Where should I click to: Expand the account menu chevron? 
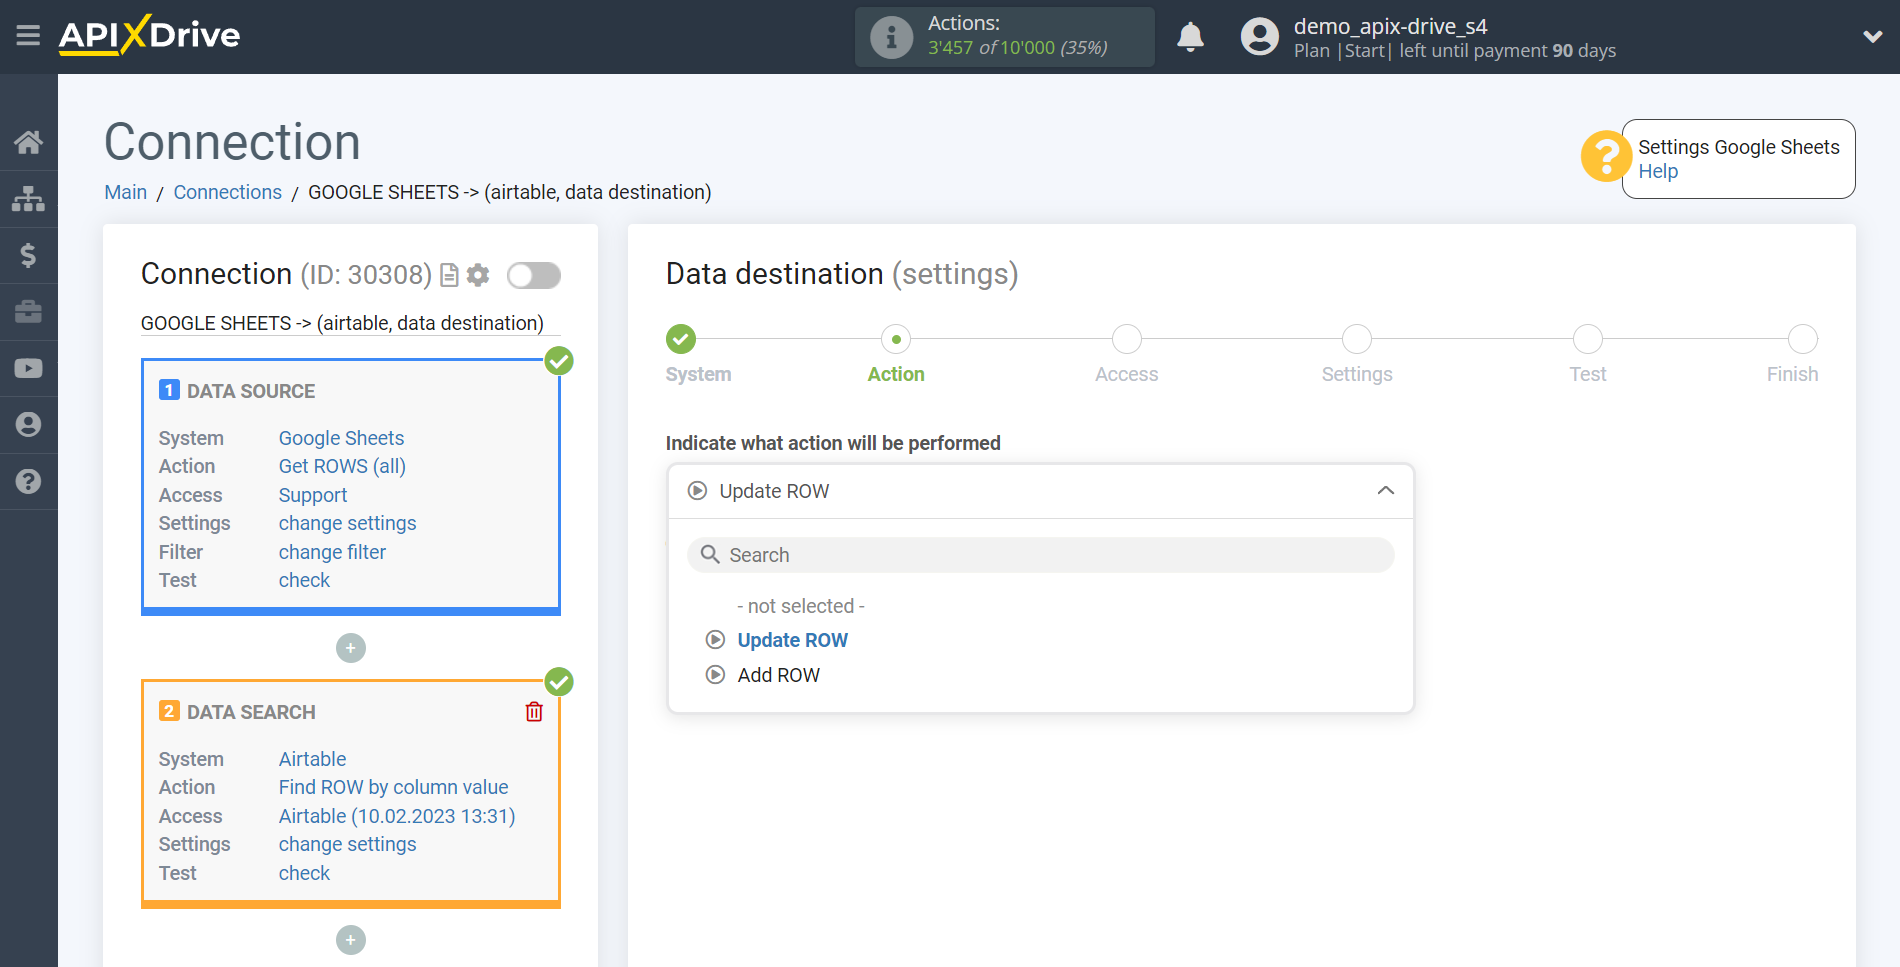pyautogui.click(x=1872, y=37)
